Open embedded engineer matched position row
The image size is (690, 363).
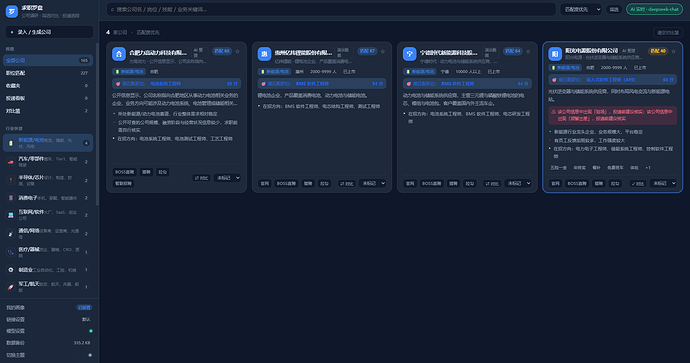(613, 80)
